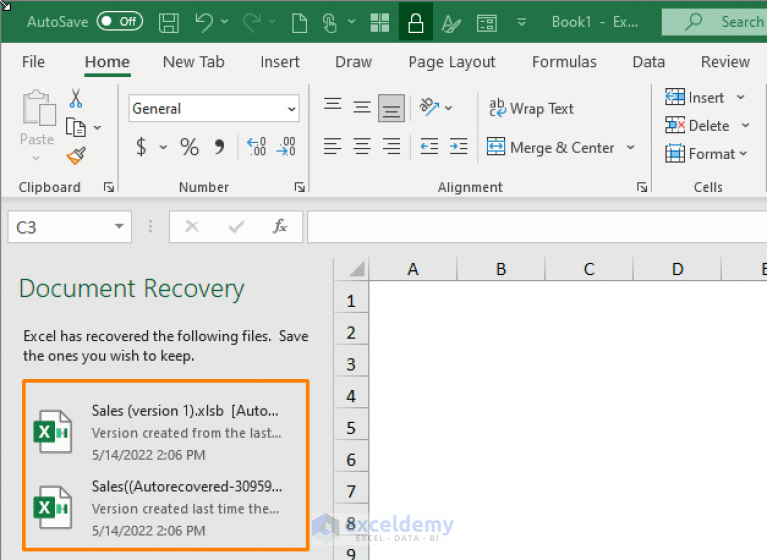The image size is (767, 560).
Task: Click into the Search box
Action: coord(715,22)
